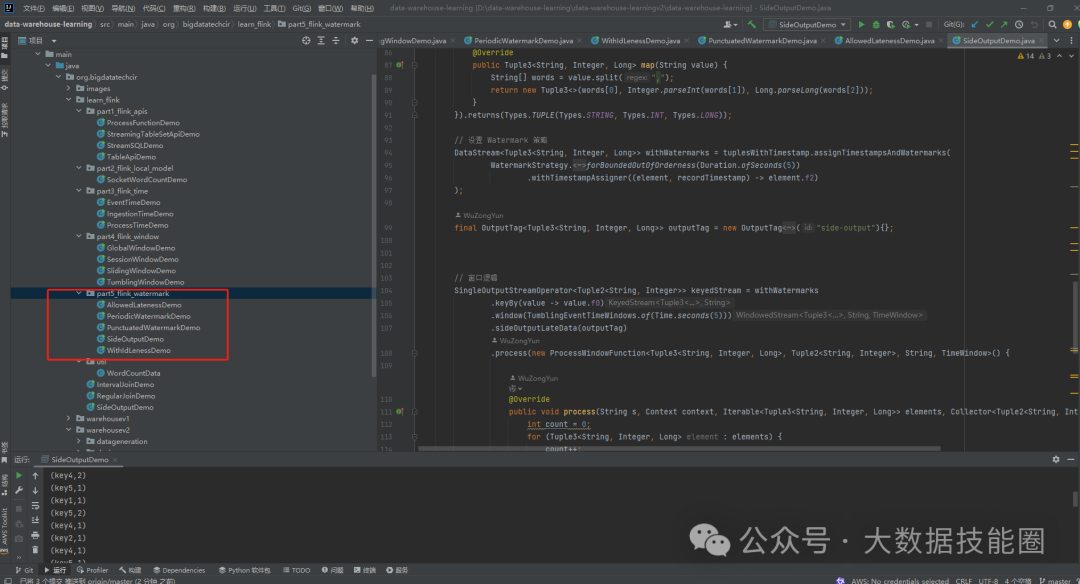
Task: Collapse the part4_flink_window folder
Action: 79,236
